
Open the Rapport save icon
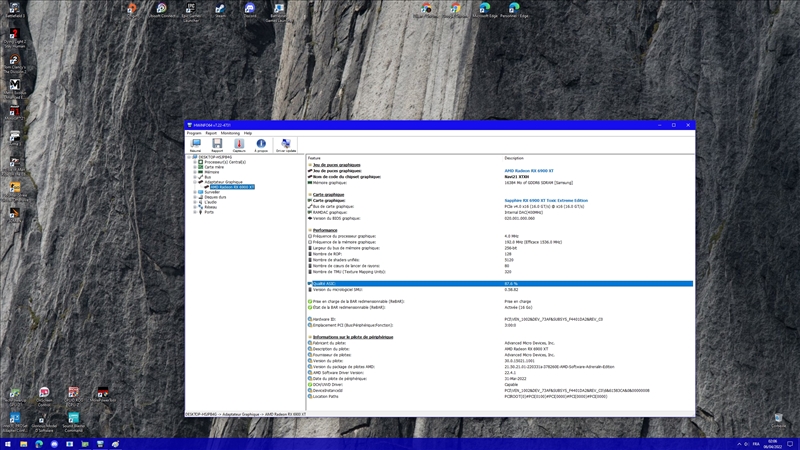[217, 145]
